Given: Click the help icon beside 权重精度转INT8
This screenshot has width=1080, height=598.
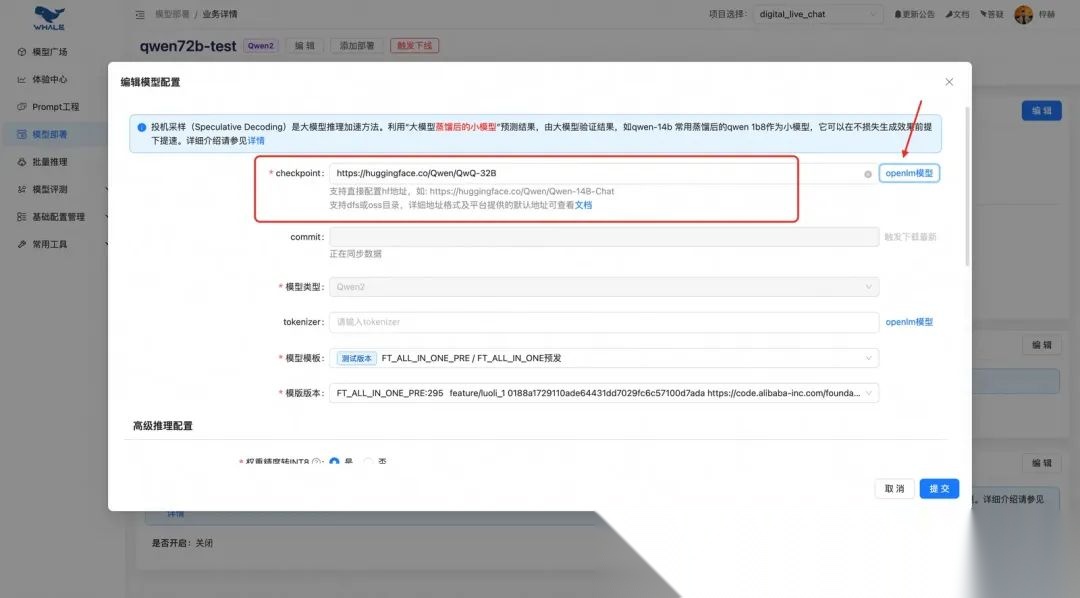Looking at the screenshot, I should pos(316,462).
